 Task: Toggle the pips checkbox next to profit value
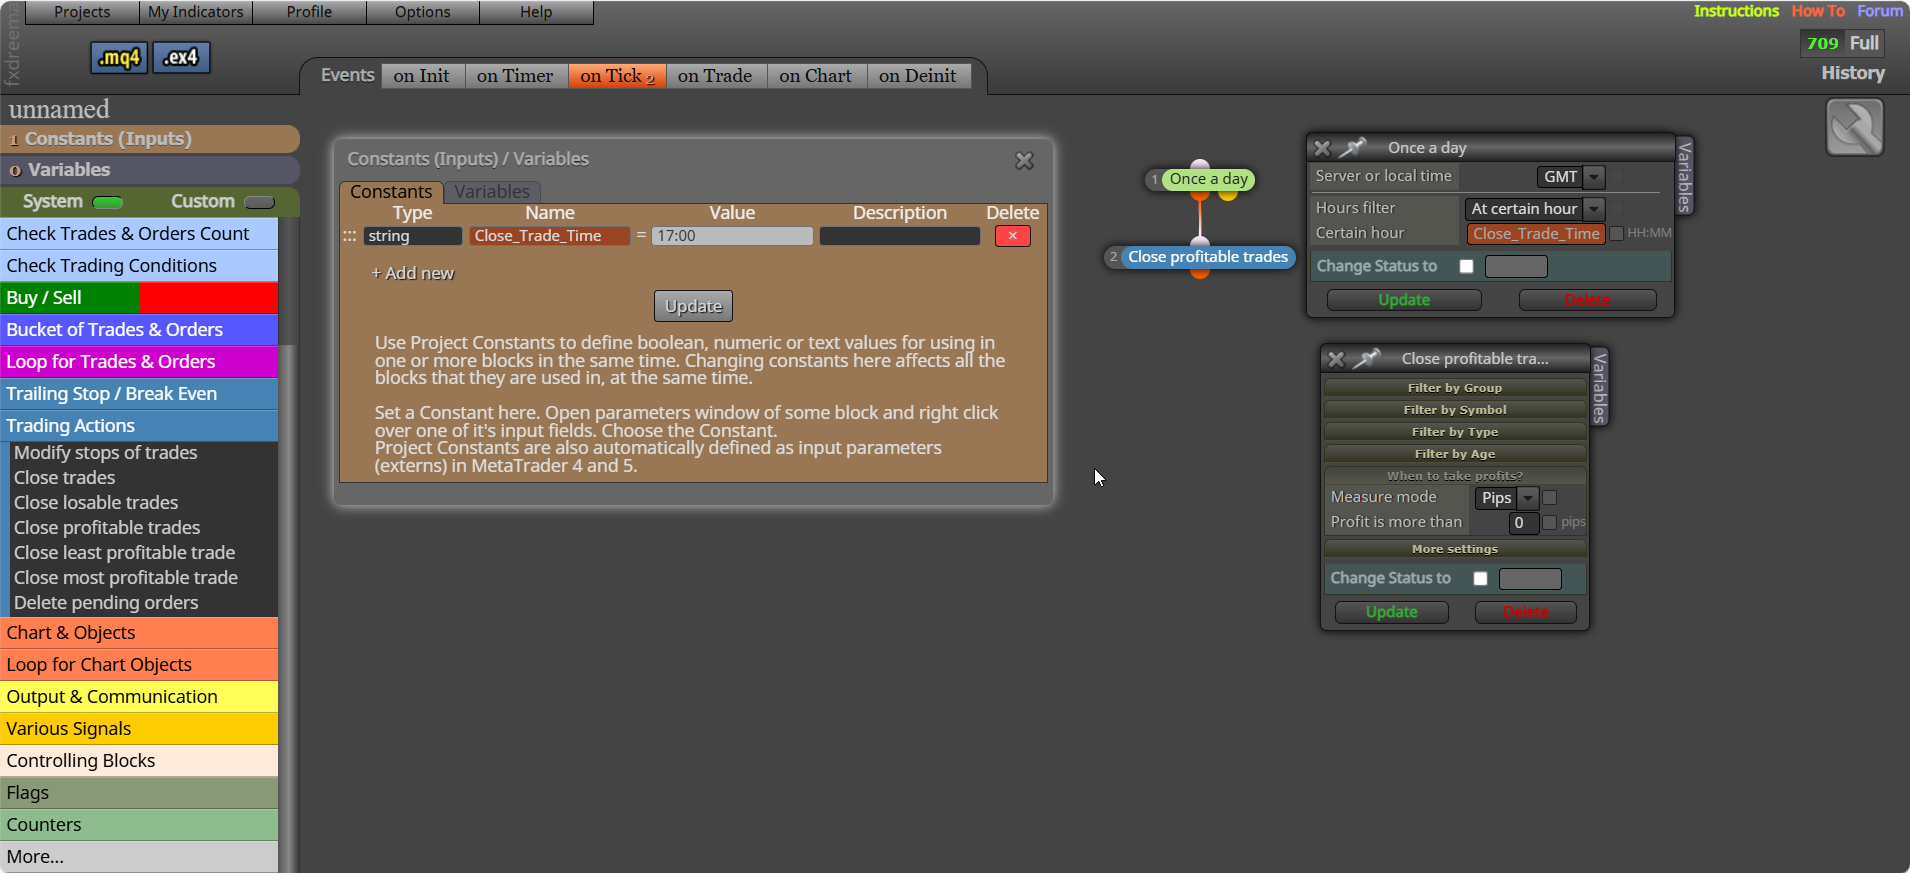[x=1549, y=523]
